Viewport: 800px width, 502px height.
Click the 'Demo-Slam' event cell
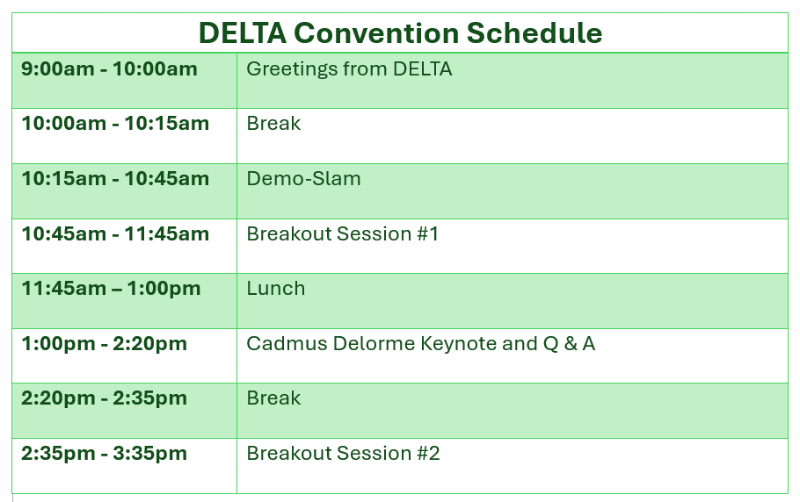303,179
